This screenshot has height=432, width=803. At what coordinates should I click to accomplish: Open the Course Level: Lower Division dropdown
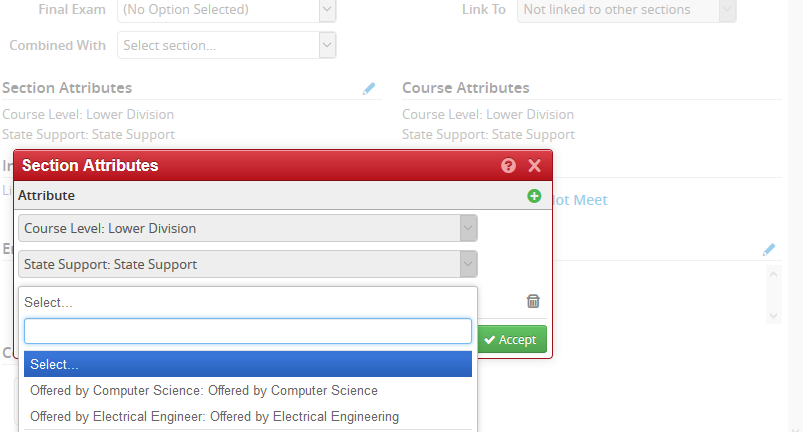248,228
